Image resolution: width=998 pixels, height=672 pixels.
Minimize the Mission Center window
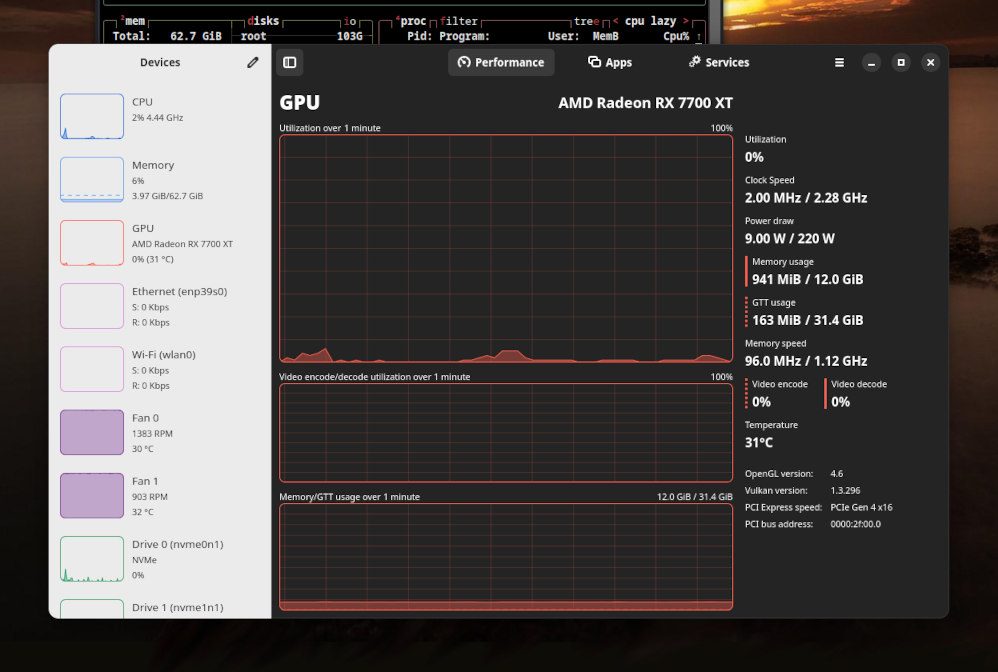871,62
